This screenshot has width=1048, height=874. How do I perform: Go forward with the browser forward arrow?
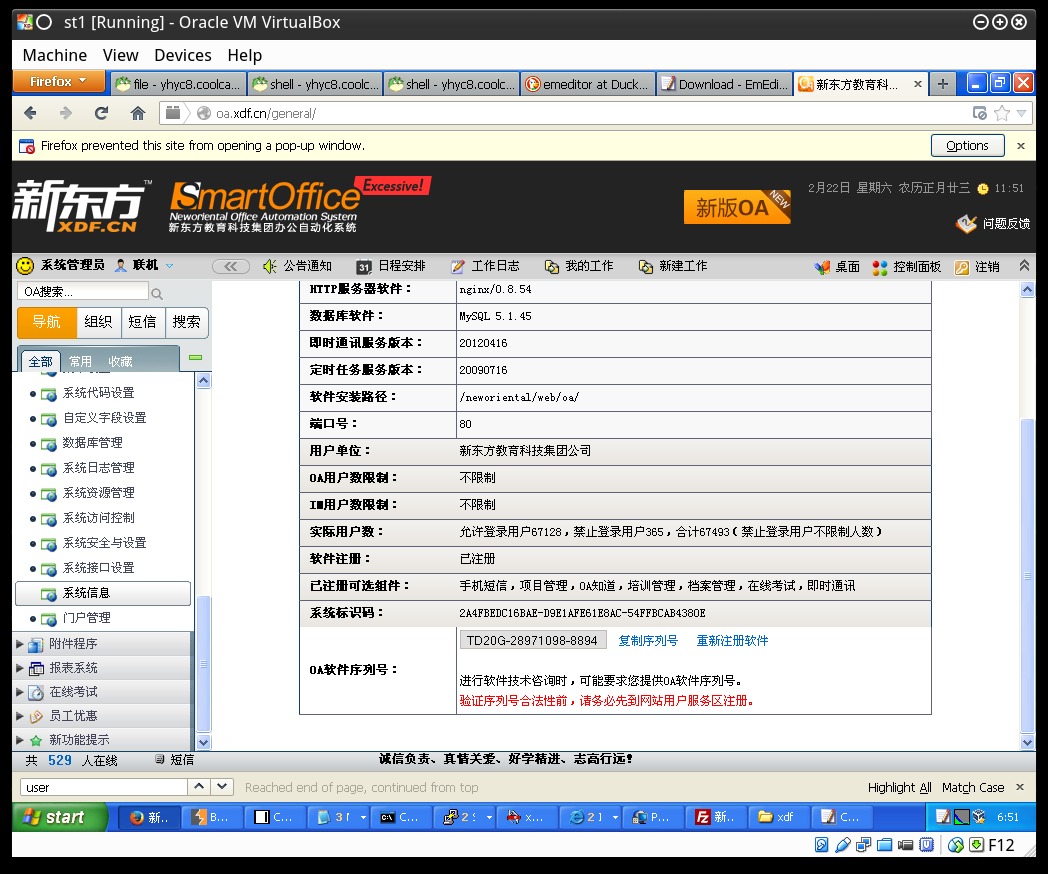pos(66,113)
